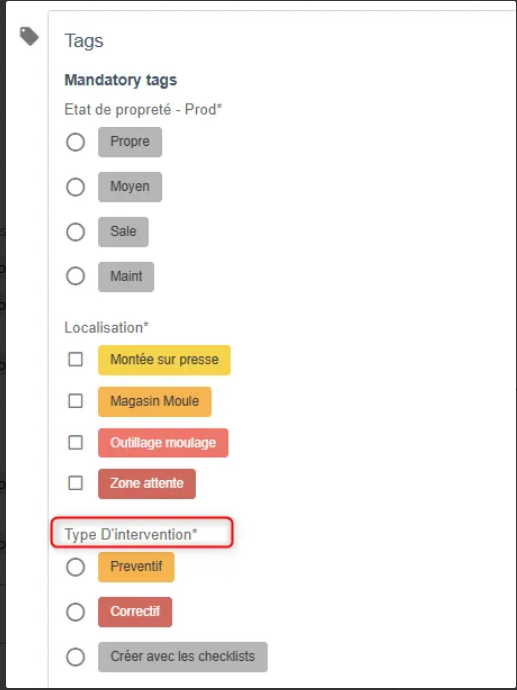Image resolution: width=517 pixels, height=690 pixels.
Task: Click the orange Preventif tag label
Action: (136, 567)
